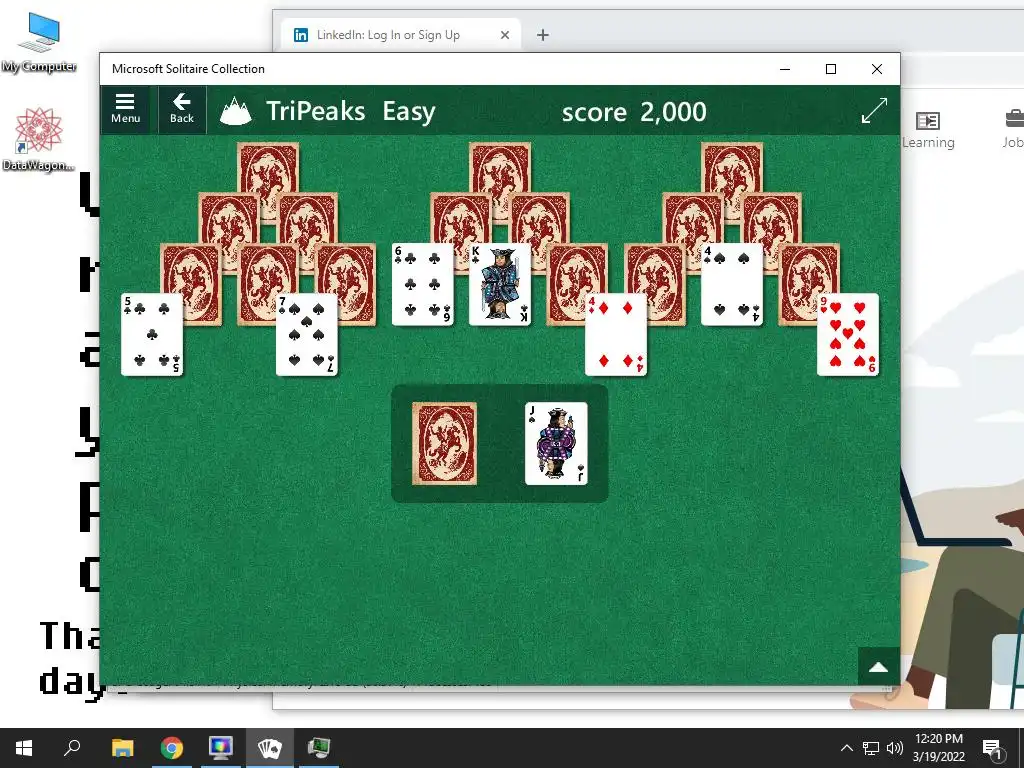Viewport: 1024px width, 768px height.
Task: Draw a card from the face-down stock pile
Action: point(444,443)
